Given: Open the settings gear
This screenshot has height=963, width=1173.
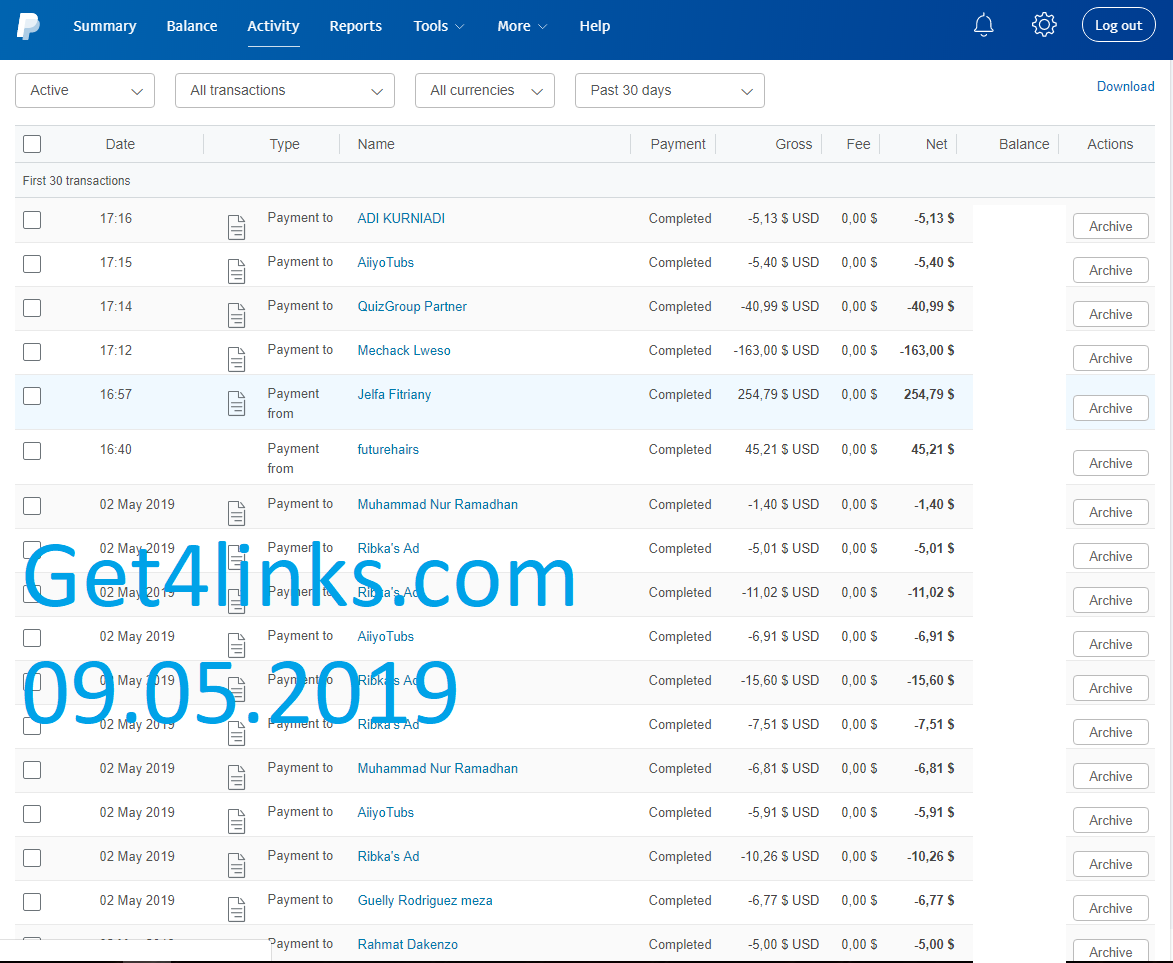Looking at the screenshot, I should pyautogui.click(x=1044, y=25).
